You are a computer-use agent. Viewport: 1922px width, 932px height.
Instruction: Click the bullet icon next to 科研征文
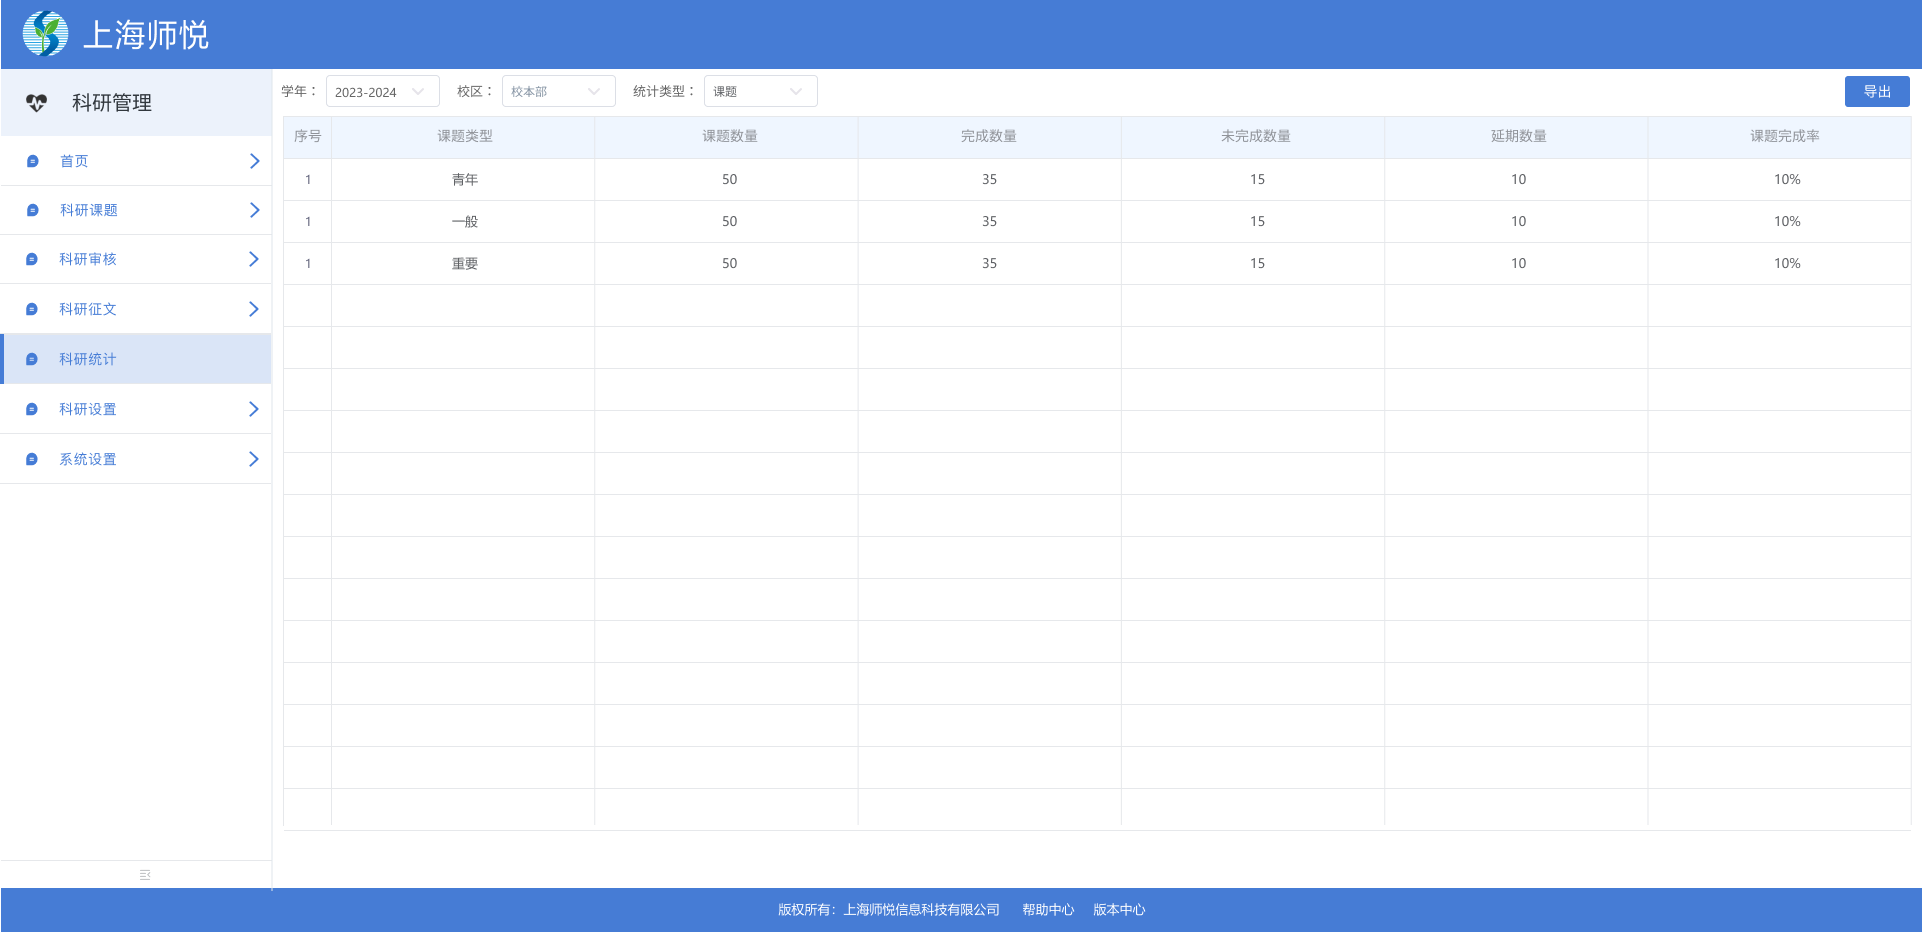click(x=32, y=309)
